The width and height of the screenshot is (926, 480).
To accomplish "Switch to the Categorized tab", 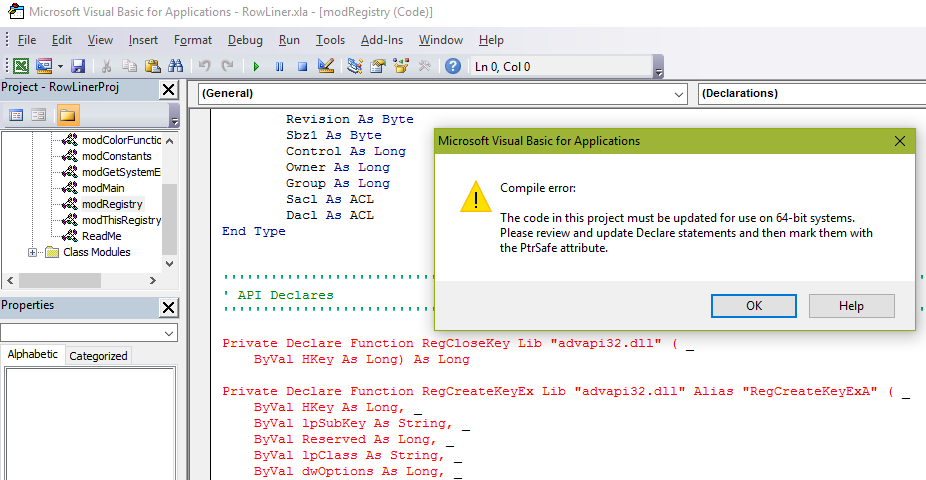I will pos(98,355).
